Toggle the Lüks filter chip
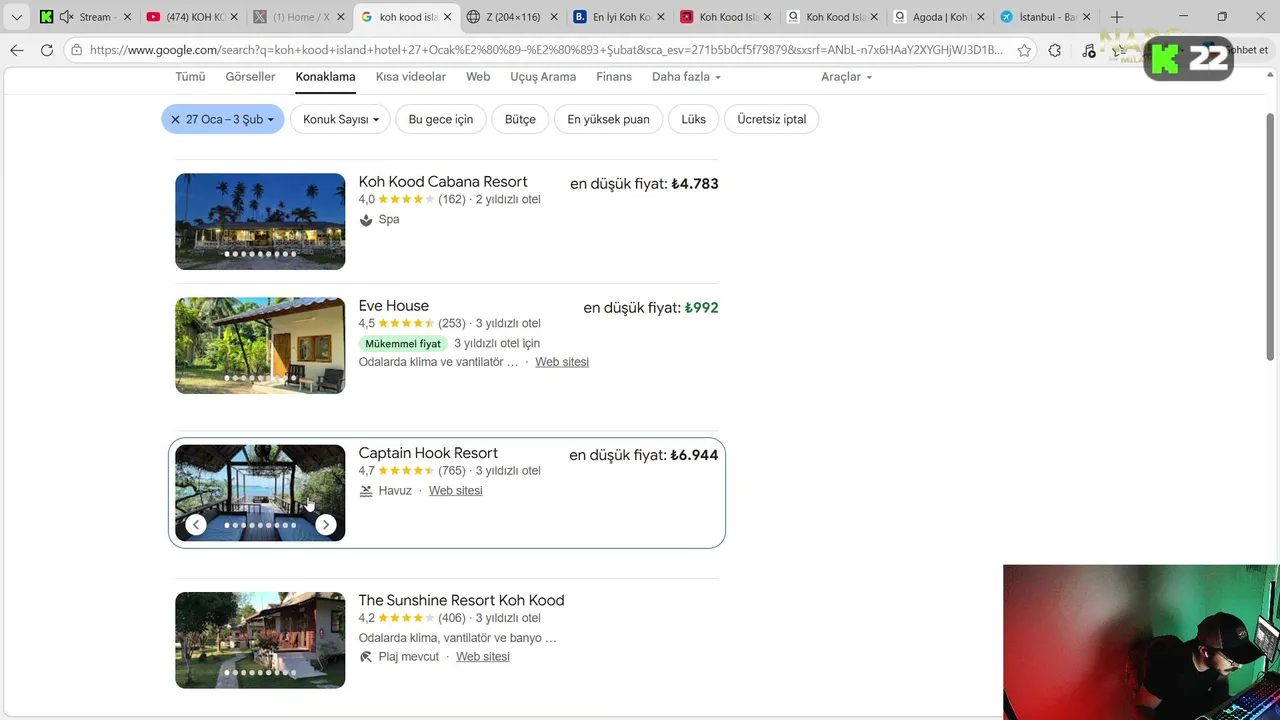The image size is (1280, 720). click(693, 119)
